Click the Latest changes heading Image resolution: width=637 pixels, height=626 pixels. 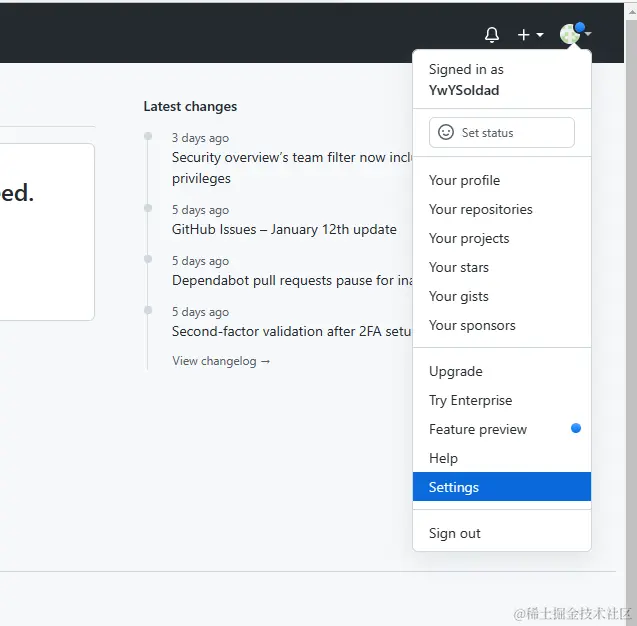pos(190,106)
